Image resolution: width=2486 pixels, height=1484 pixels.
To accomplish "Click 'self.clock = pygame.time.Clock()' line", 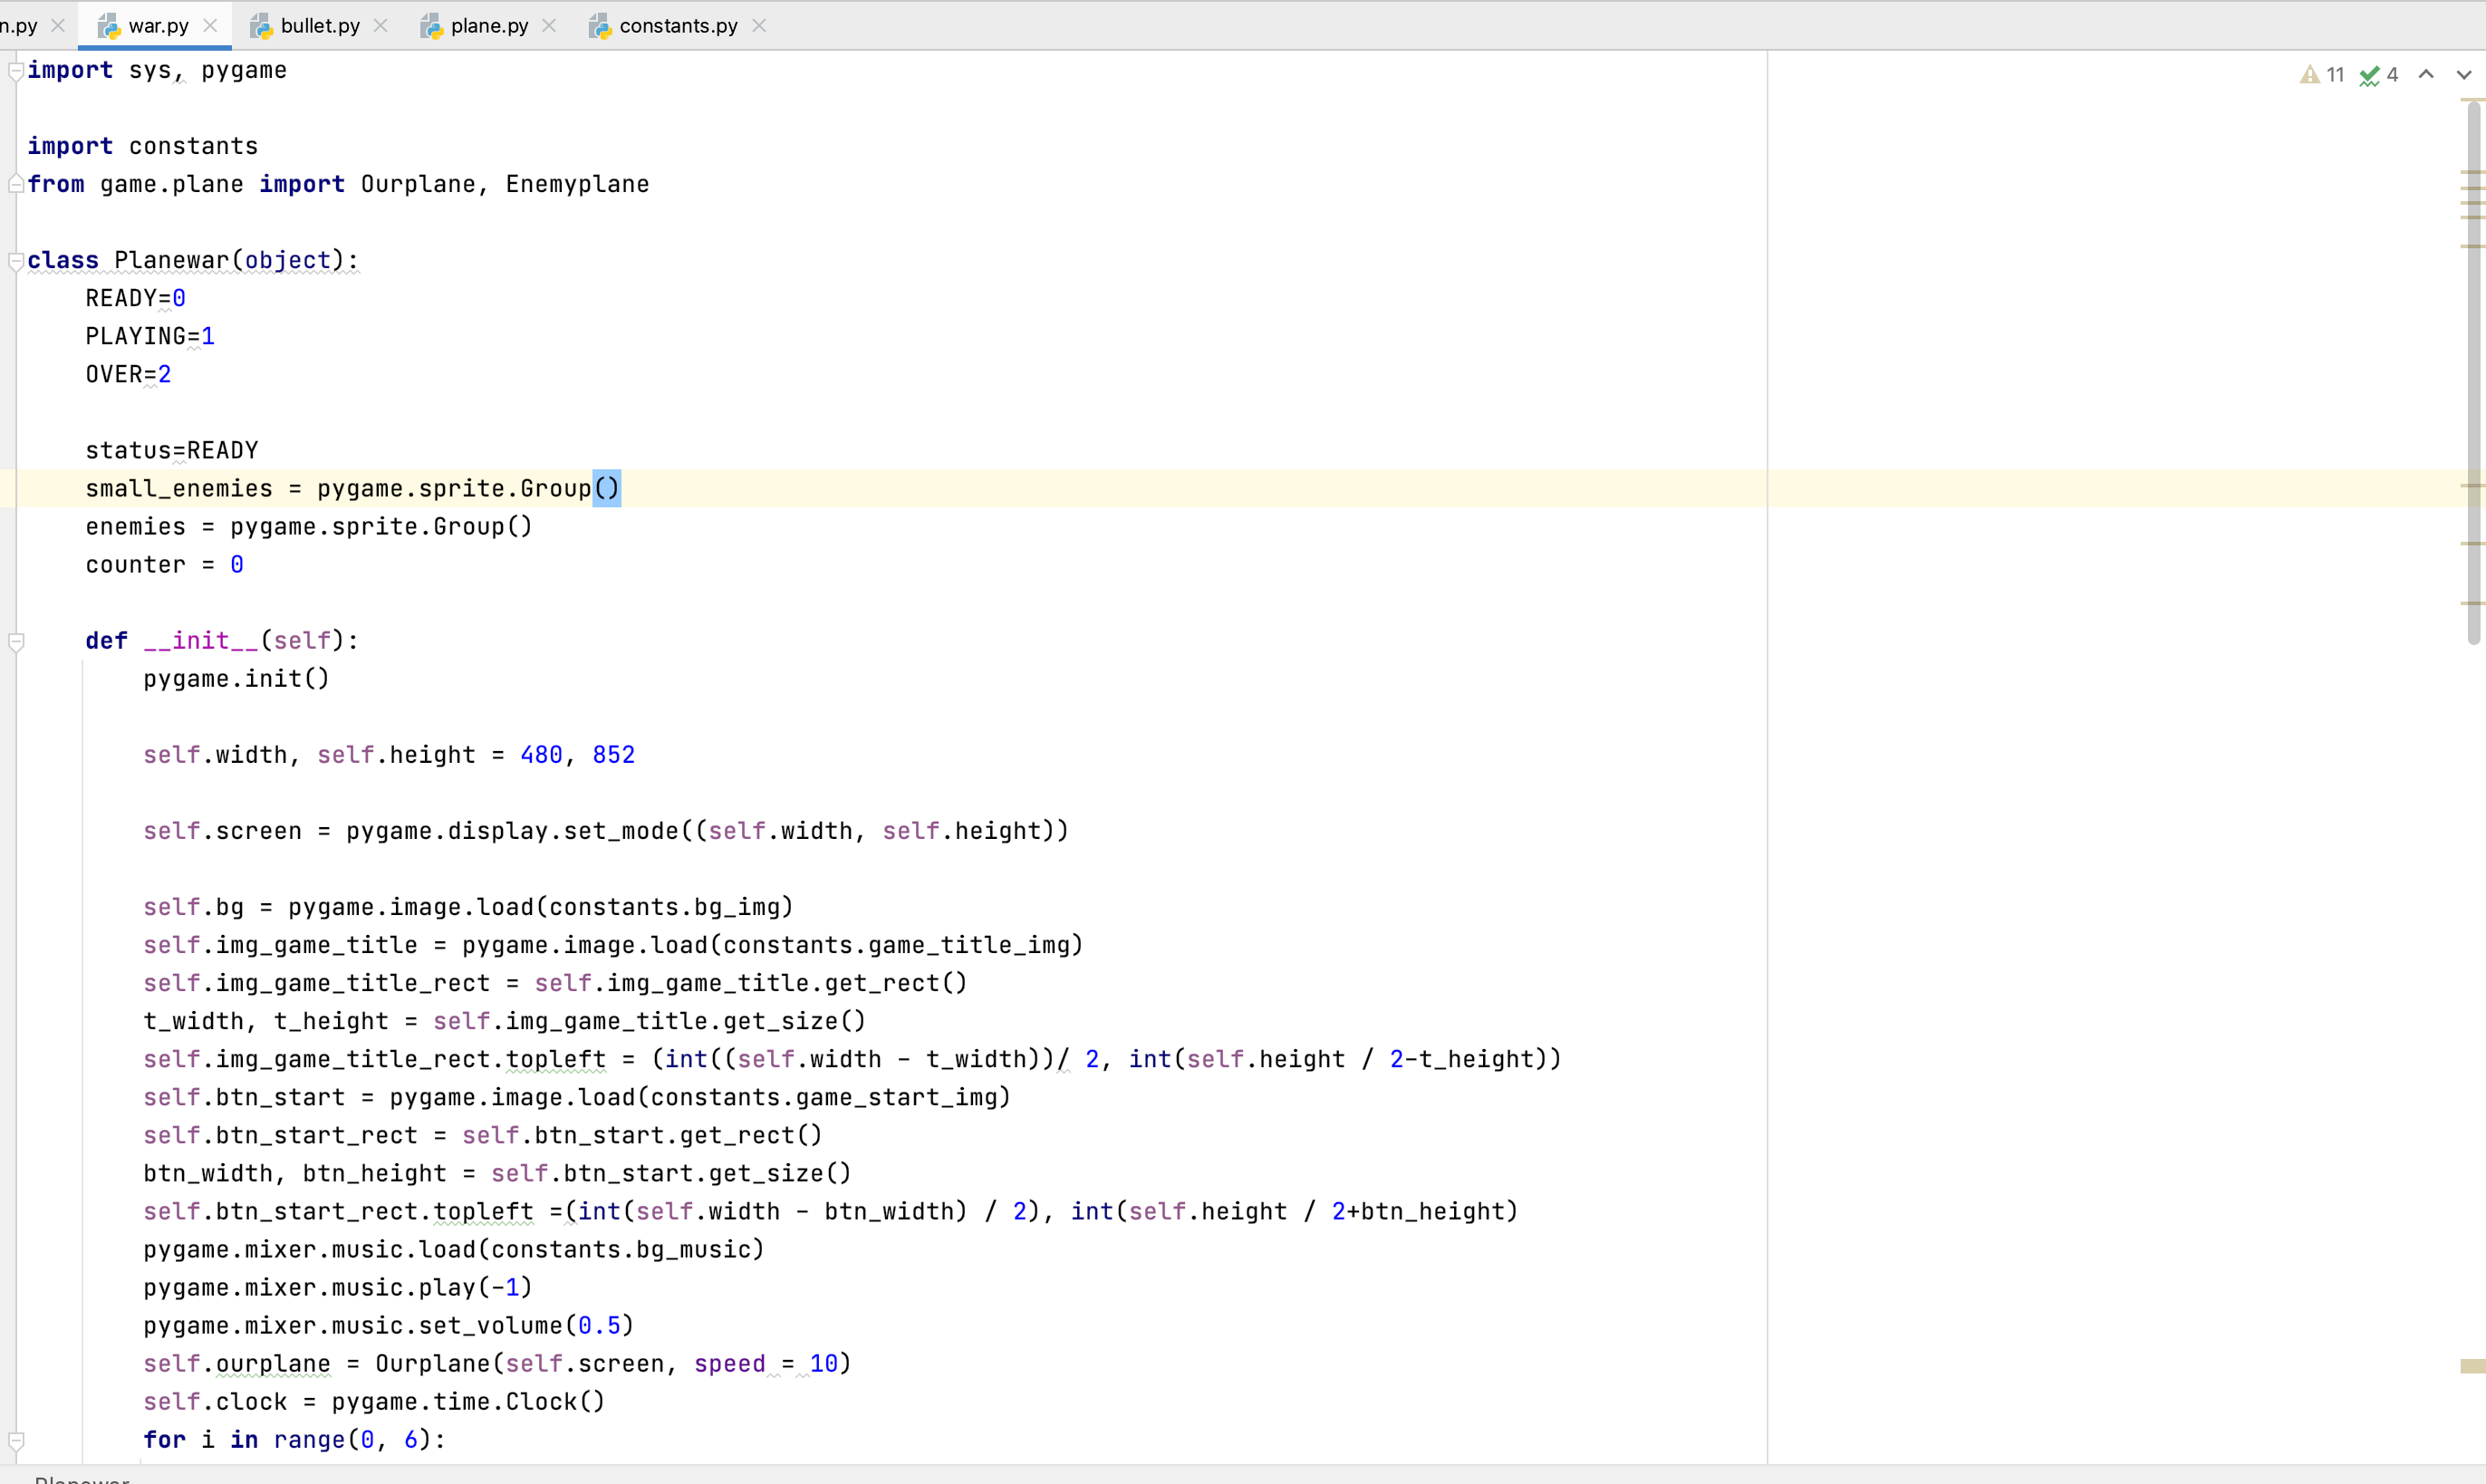I will [x=374, y=1401].
